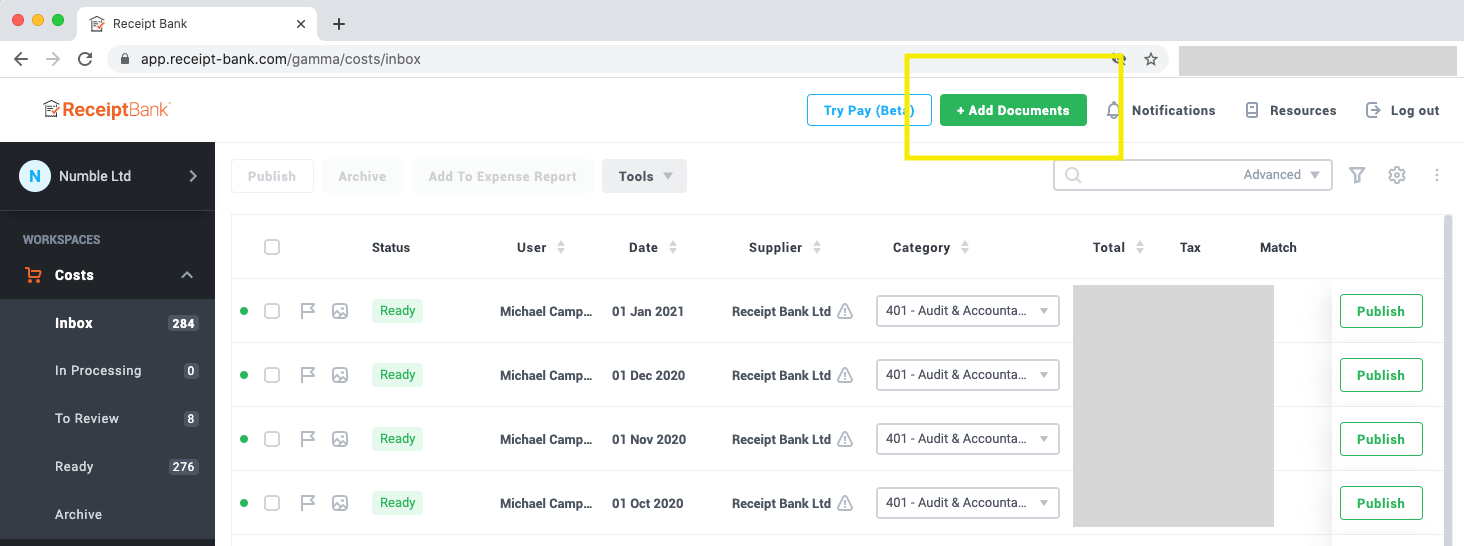Reload the browser page
The height and width of the screenshot is (546, 1464).
point(85,59)
